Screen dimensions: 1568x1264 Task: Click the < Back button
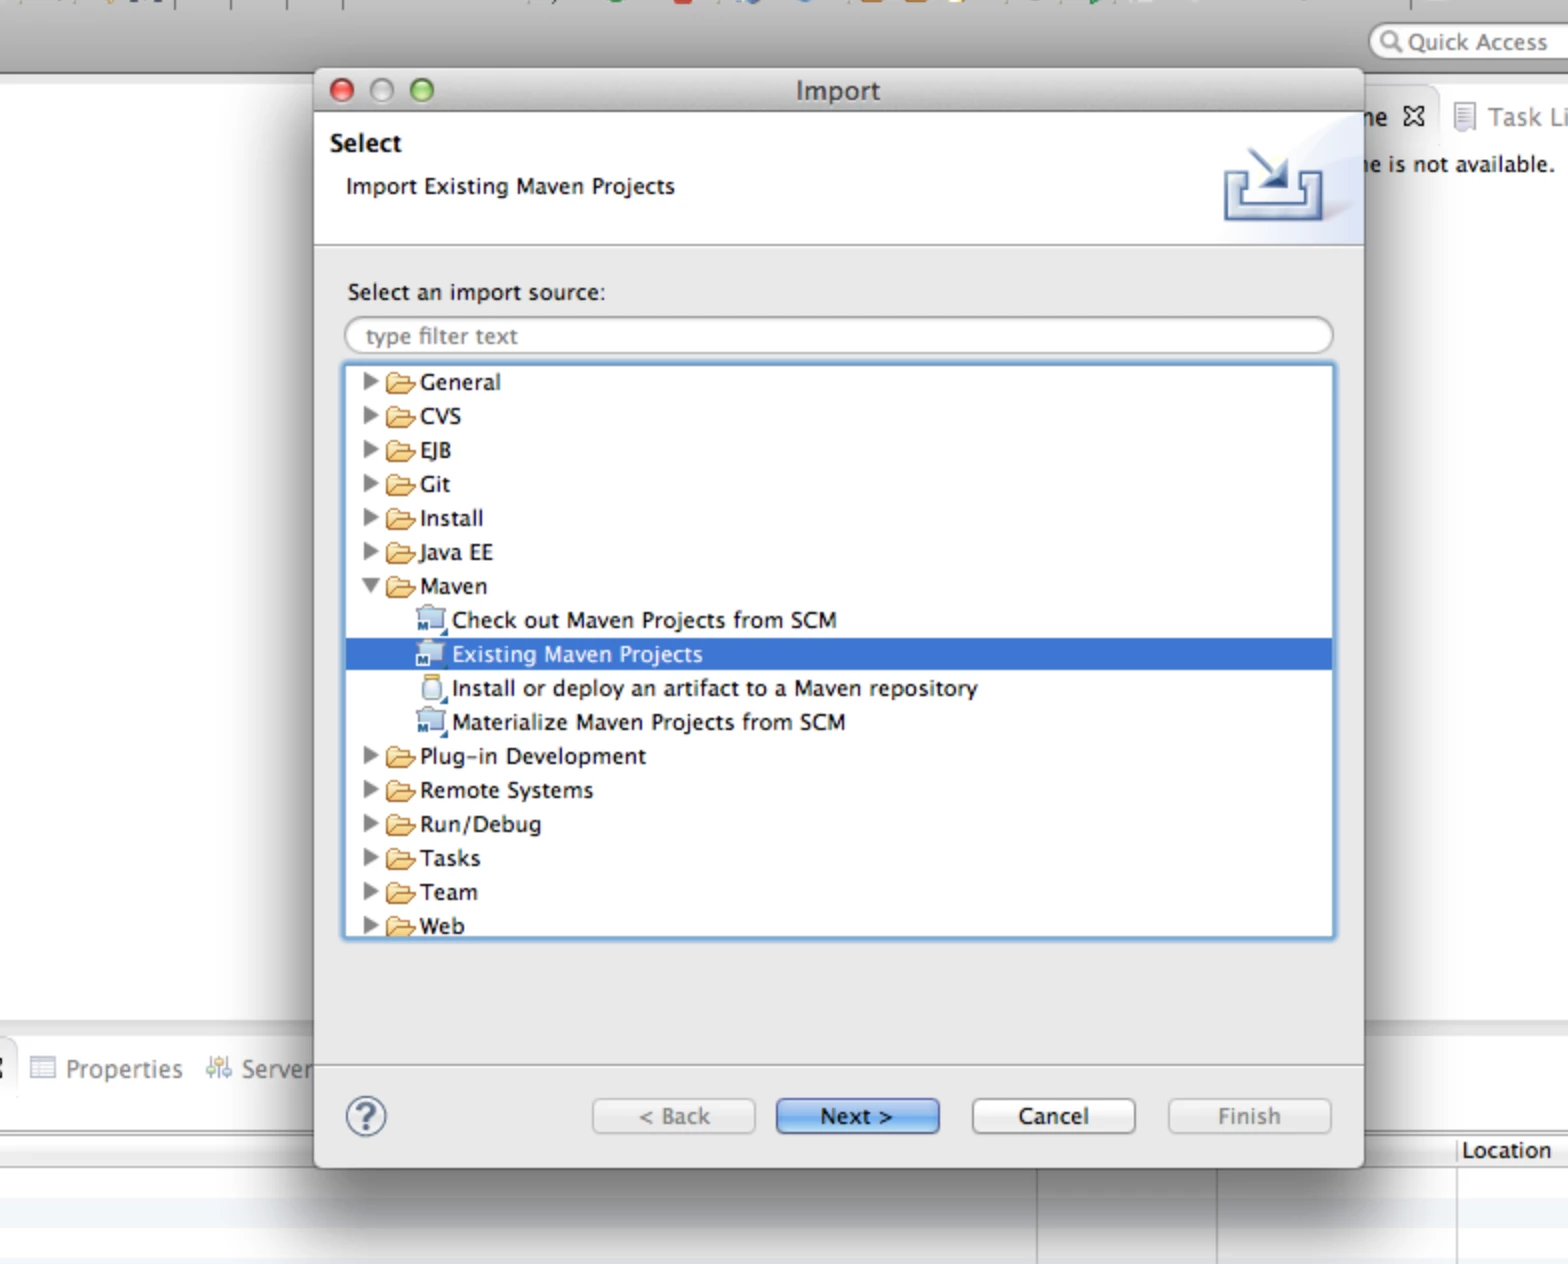(673, 1116)
